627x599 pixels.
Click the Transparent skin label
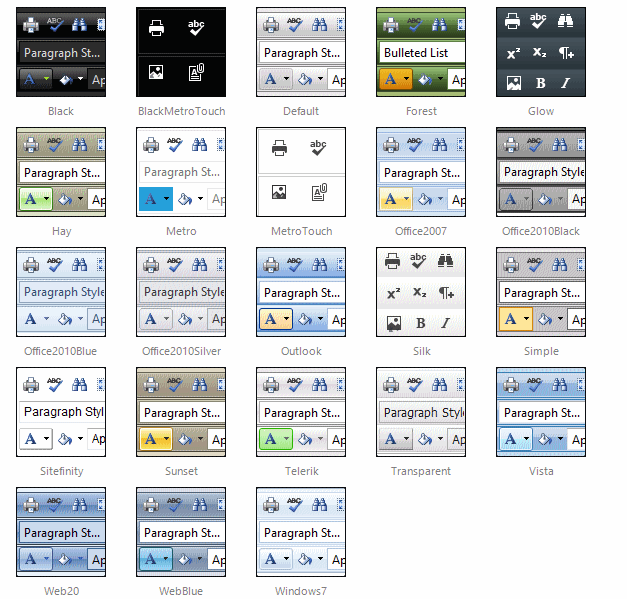point(421,471)
